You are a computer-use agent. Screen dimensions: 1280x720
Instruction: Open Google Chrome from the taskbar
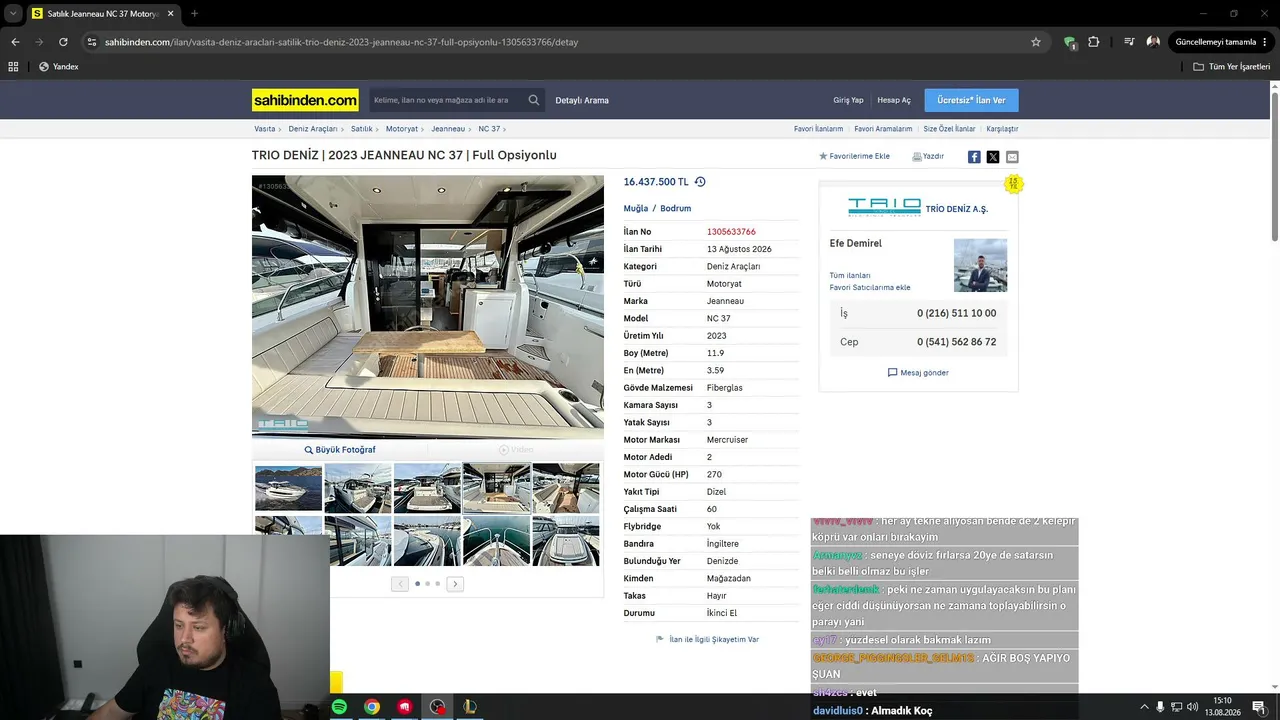click(x=372, y=707)
